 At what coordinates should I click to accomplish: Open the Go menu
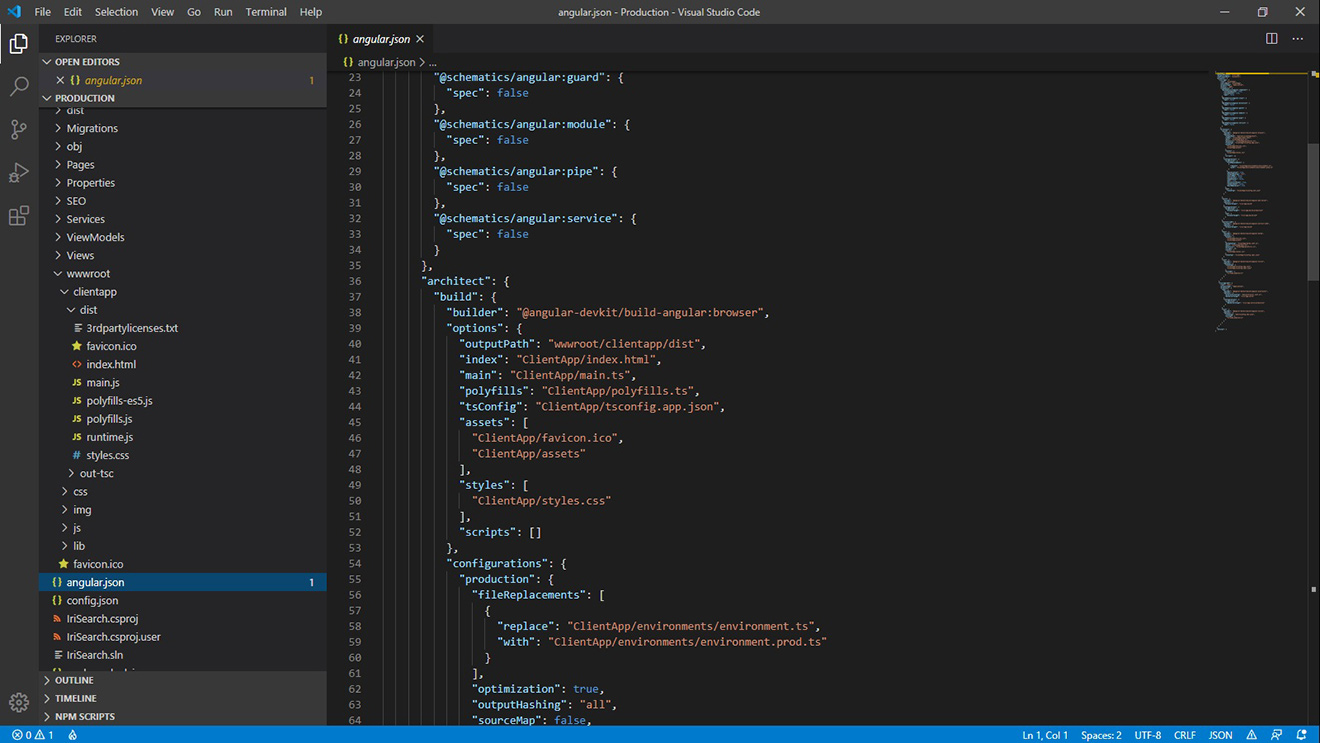click(x=194, y=12)
